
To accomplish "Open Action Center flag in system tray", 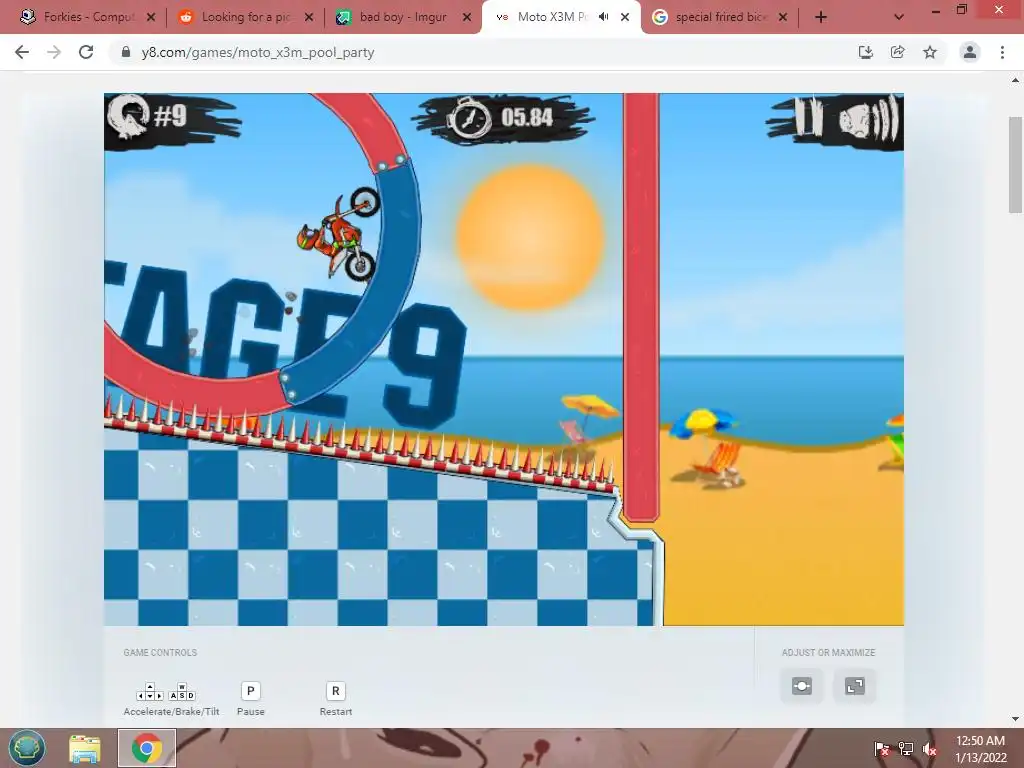I will click(x=882, y=749).
